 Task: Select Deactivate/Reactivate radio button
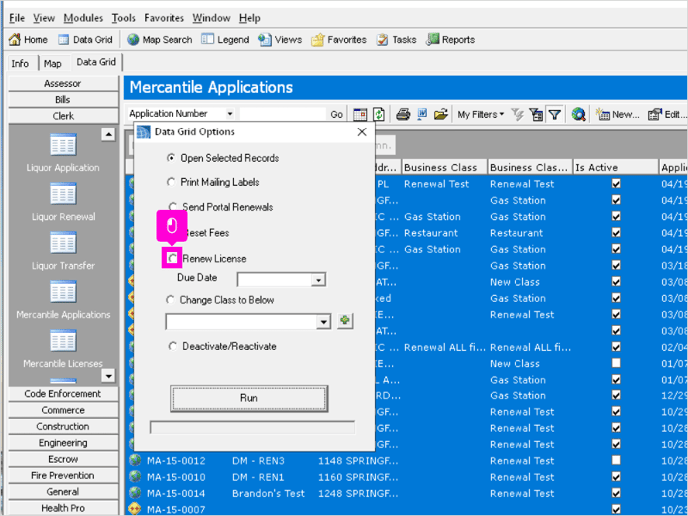tap(173, 346)
